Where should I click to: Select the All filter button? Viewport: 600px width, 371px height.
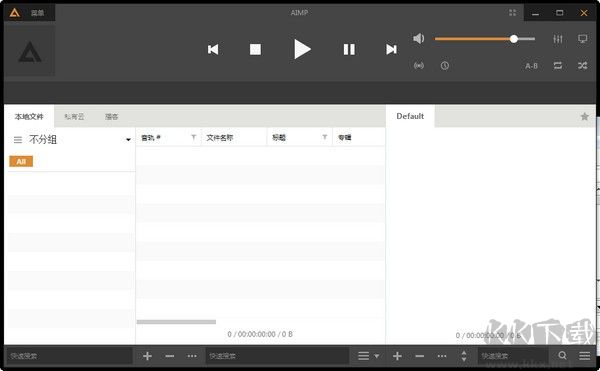(x=21, y=161)
